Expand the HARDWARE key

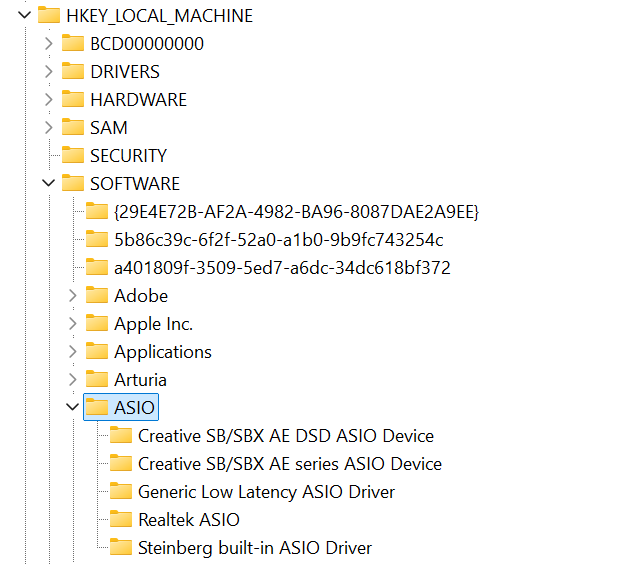point(48,100)
